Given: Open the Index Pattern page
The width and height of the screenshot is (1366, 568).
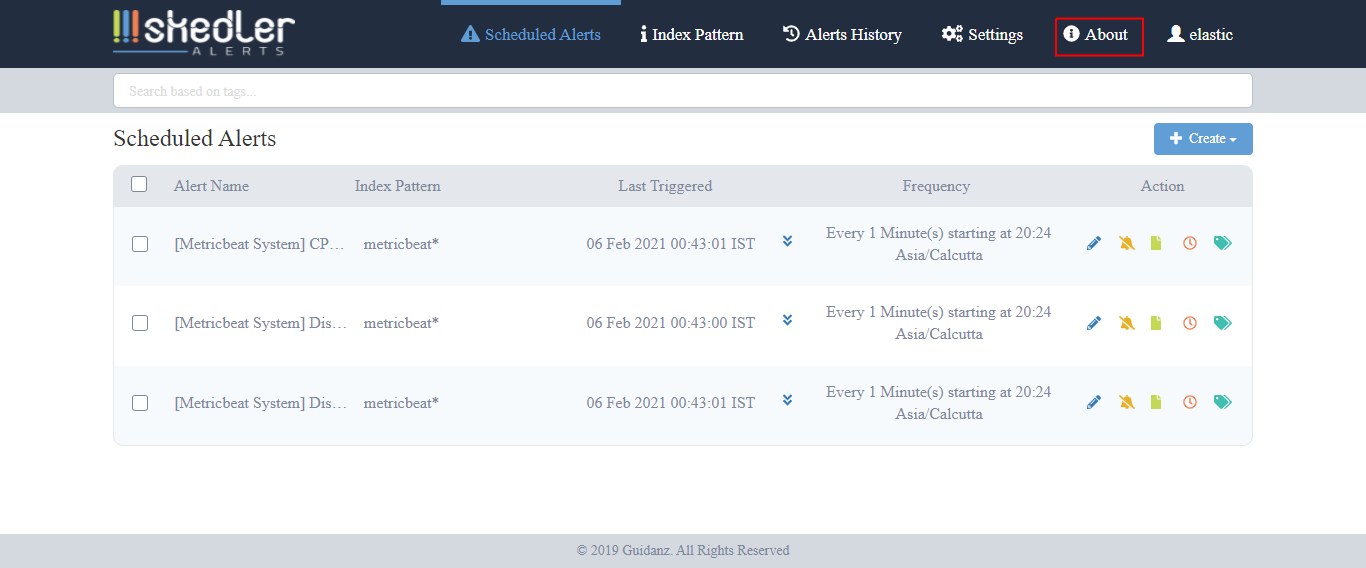Looking at the screenshot, I should click(692, 34).
